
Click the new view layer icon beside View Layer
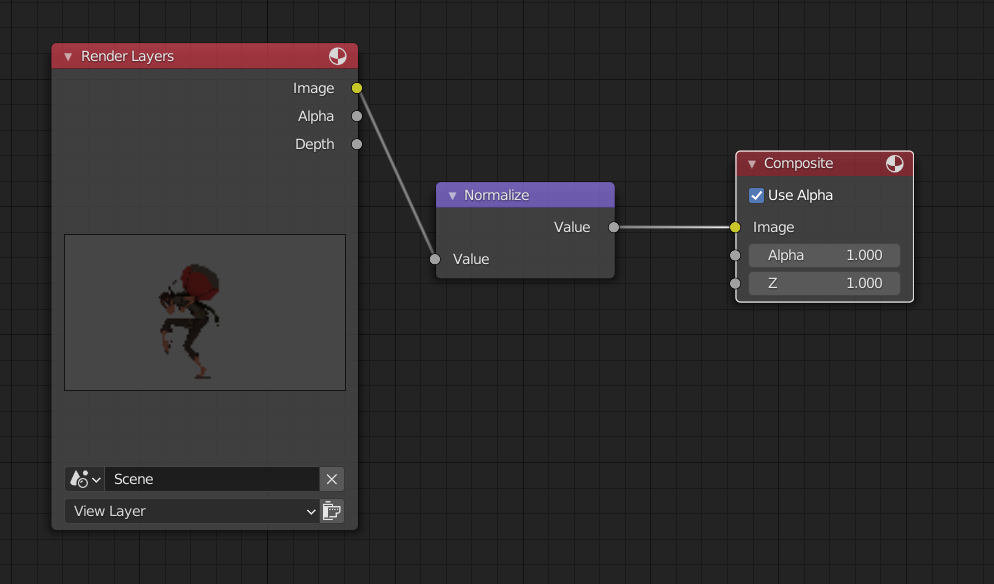331,511
